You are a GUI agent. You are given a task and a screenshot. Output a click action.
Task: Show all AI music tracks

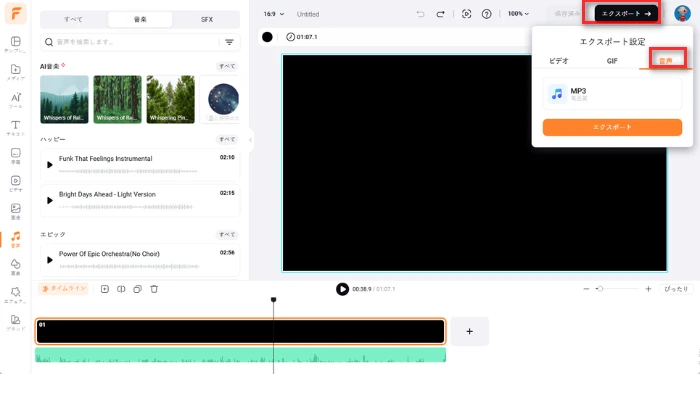coord(227,66)
